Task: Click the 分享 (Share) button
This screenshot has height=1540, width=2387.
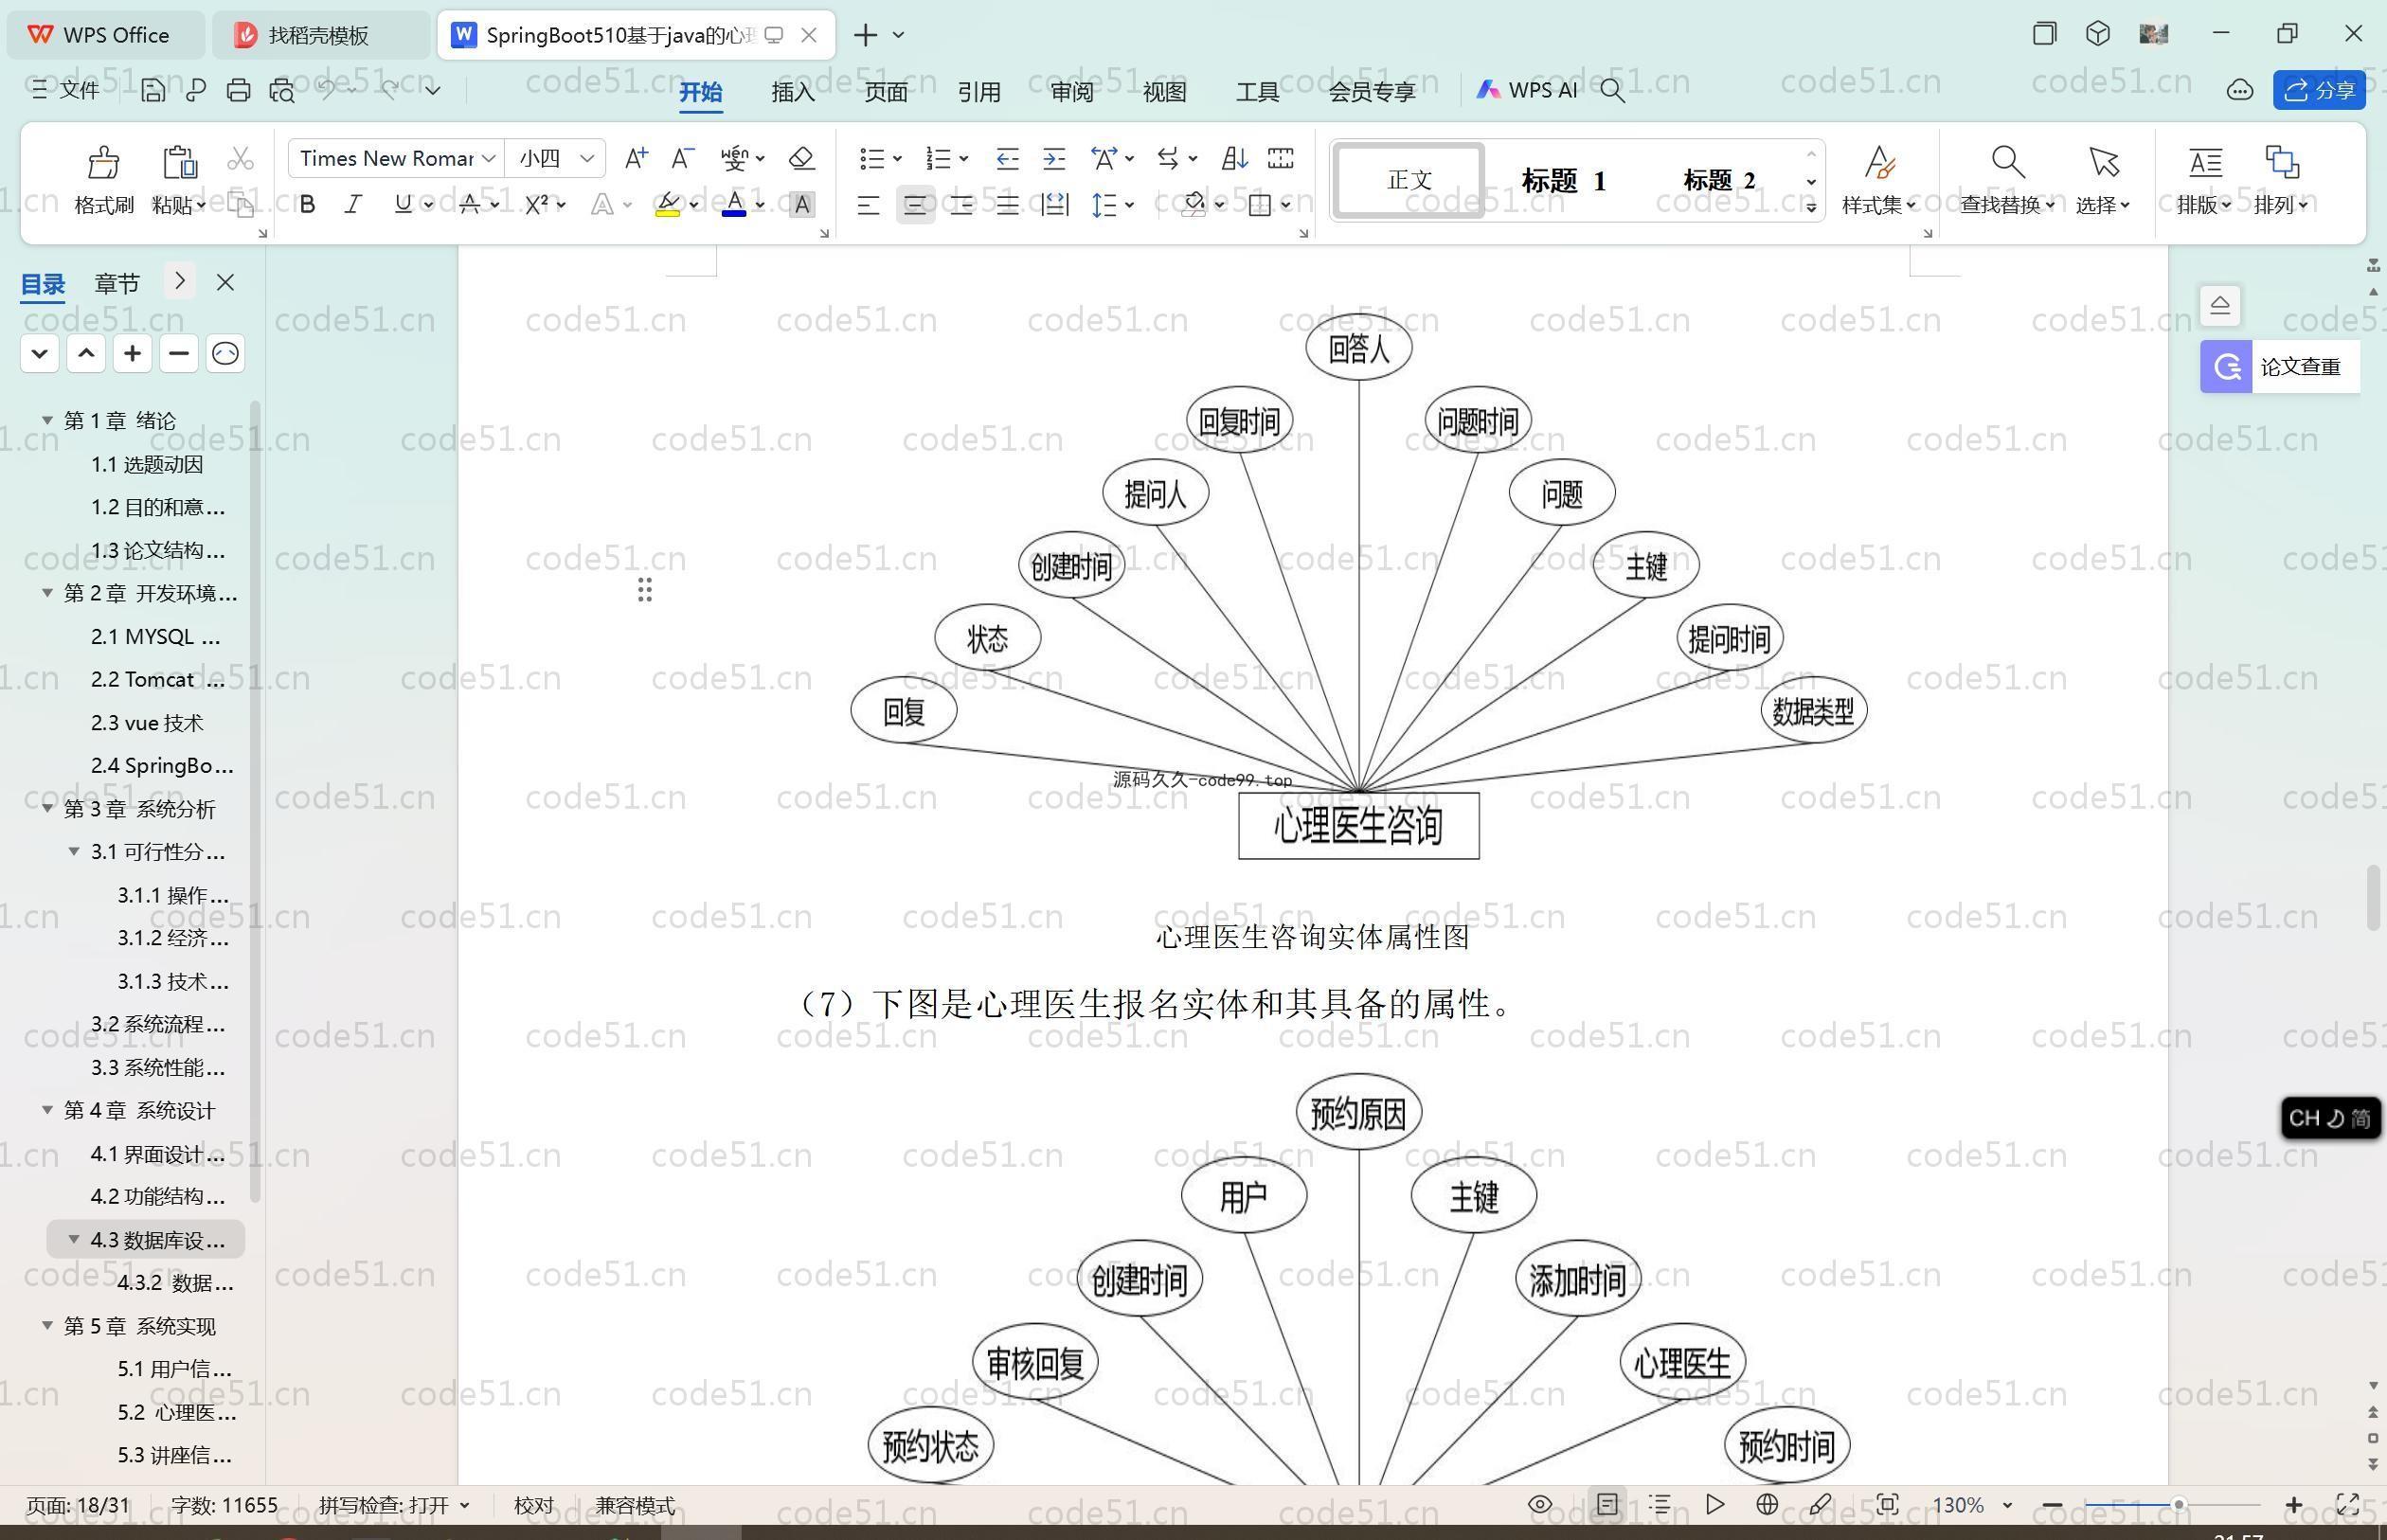Action: (x=2319, y=90)
